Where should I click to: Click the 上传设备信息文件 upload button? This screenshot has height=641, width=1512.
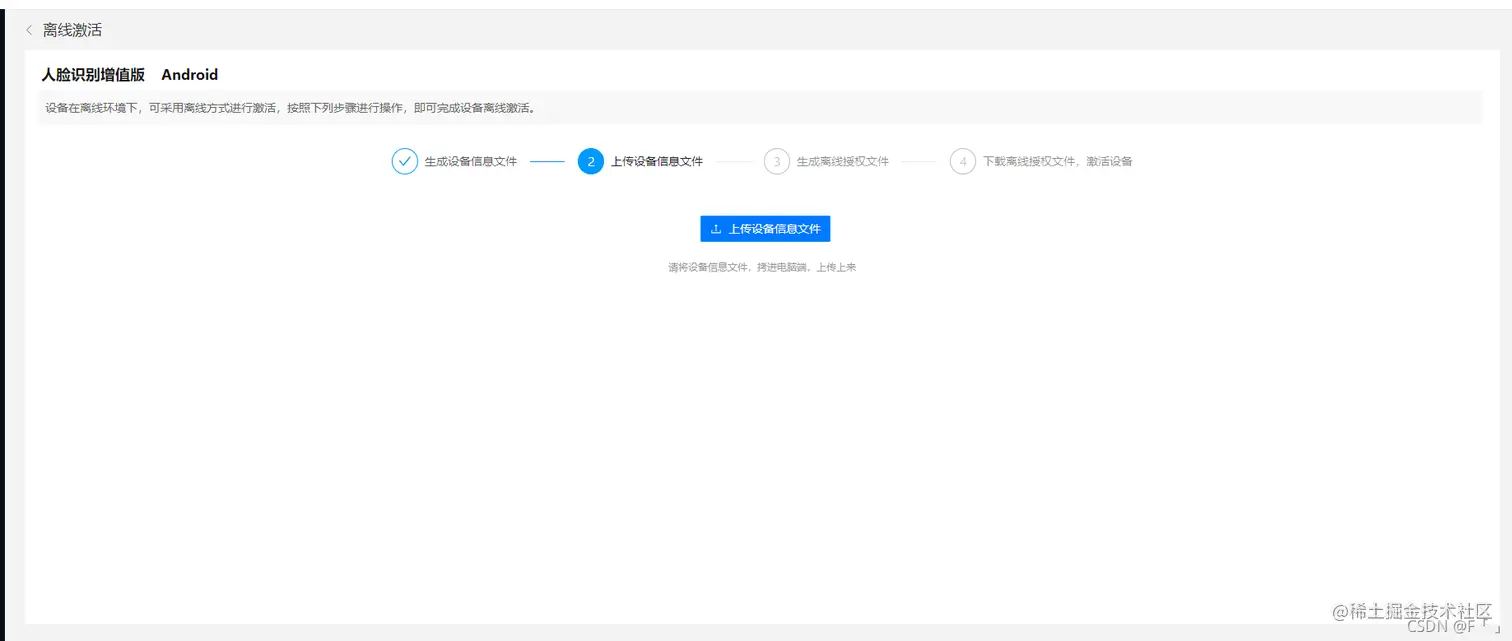pyautogui.click(x=765, y=228)
